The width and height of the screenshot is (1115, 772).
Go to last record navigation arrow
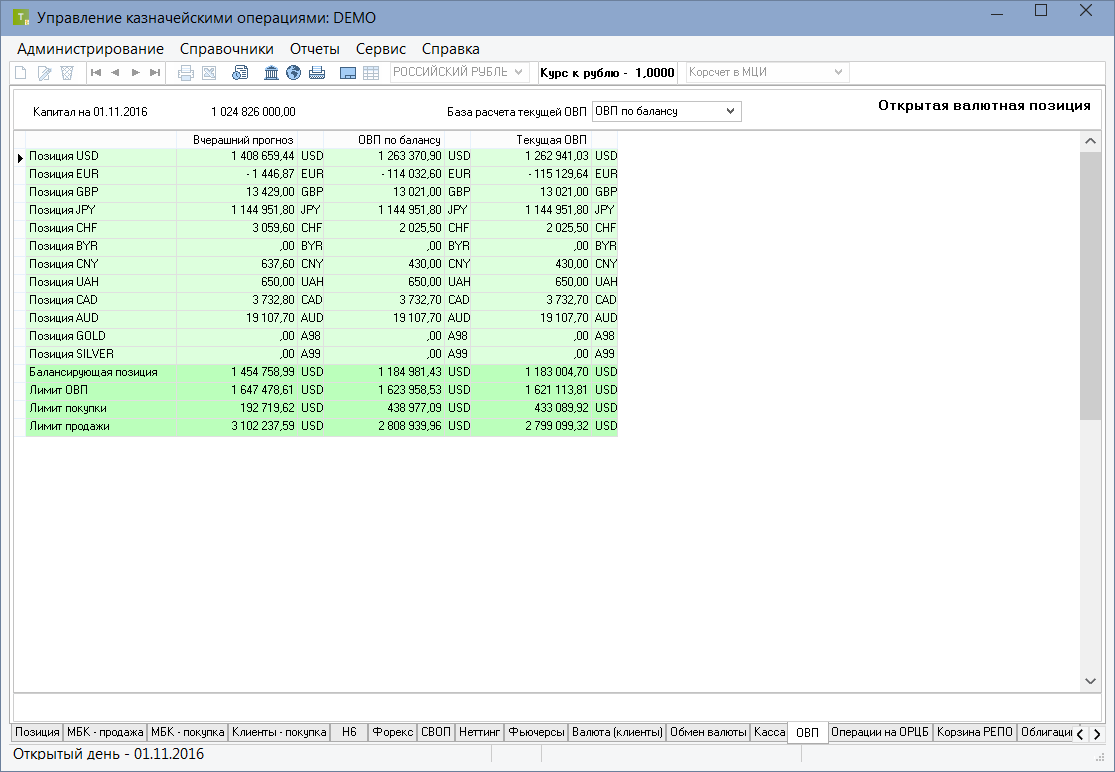click(154, 73)
